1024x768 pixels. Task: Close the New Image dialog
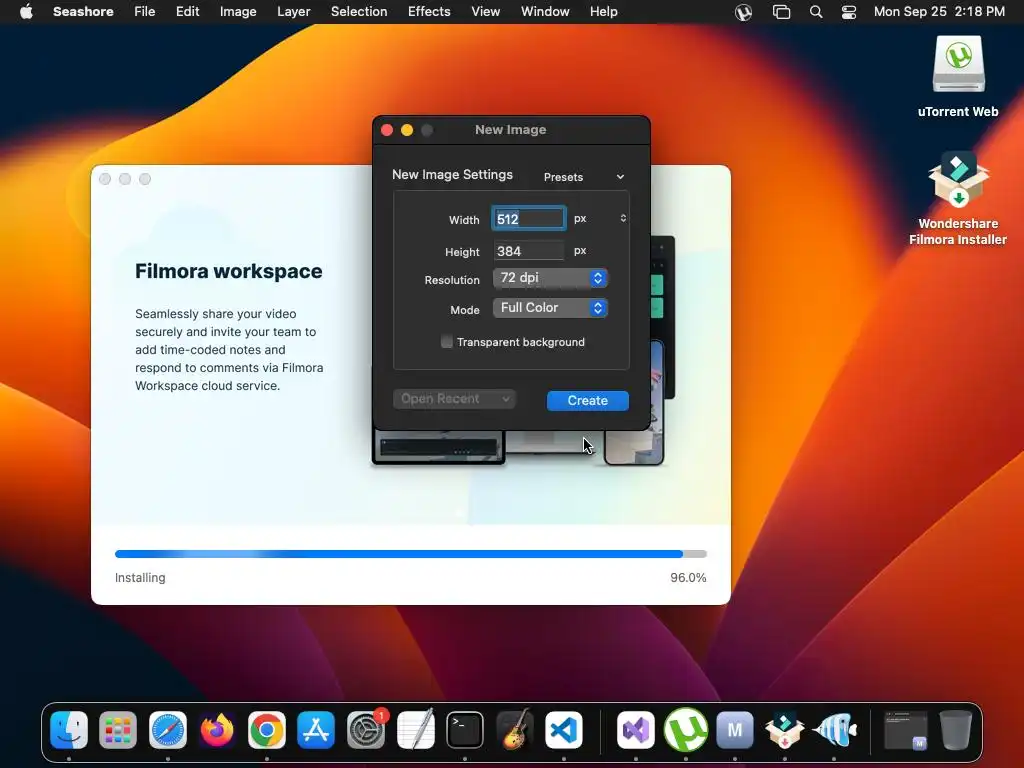click(387, 130)
